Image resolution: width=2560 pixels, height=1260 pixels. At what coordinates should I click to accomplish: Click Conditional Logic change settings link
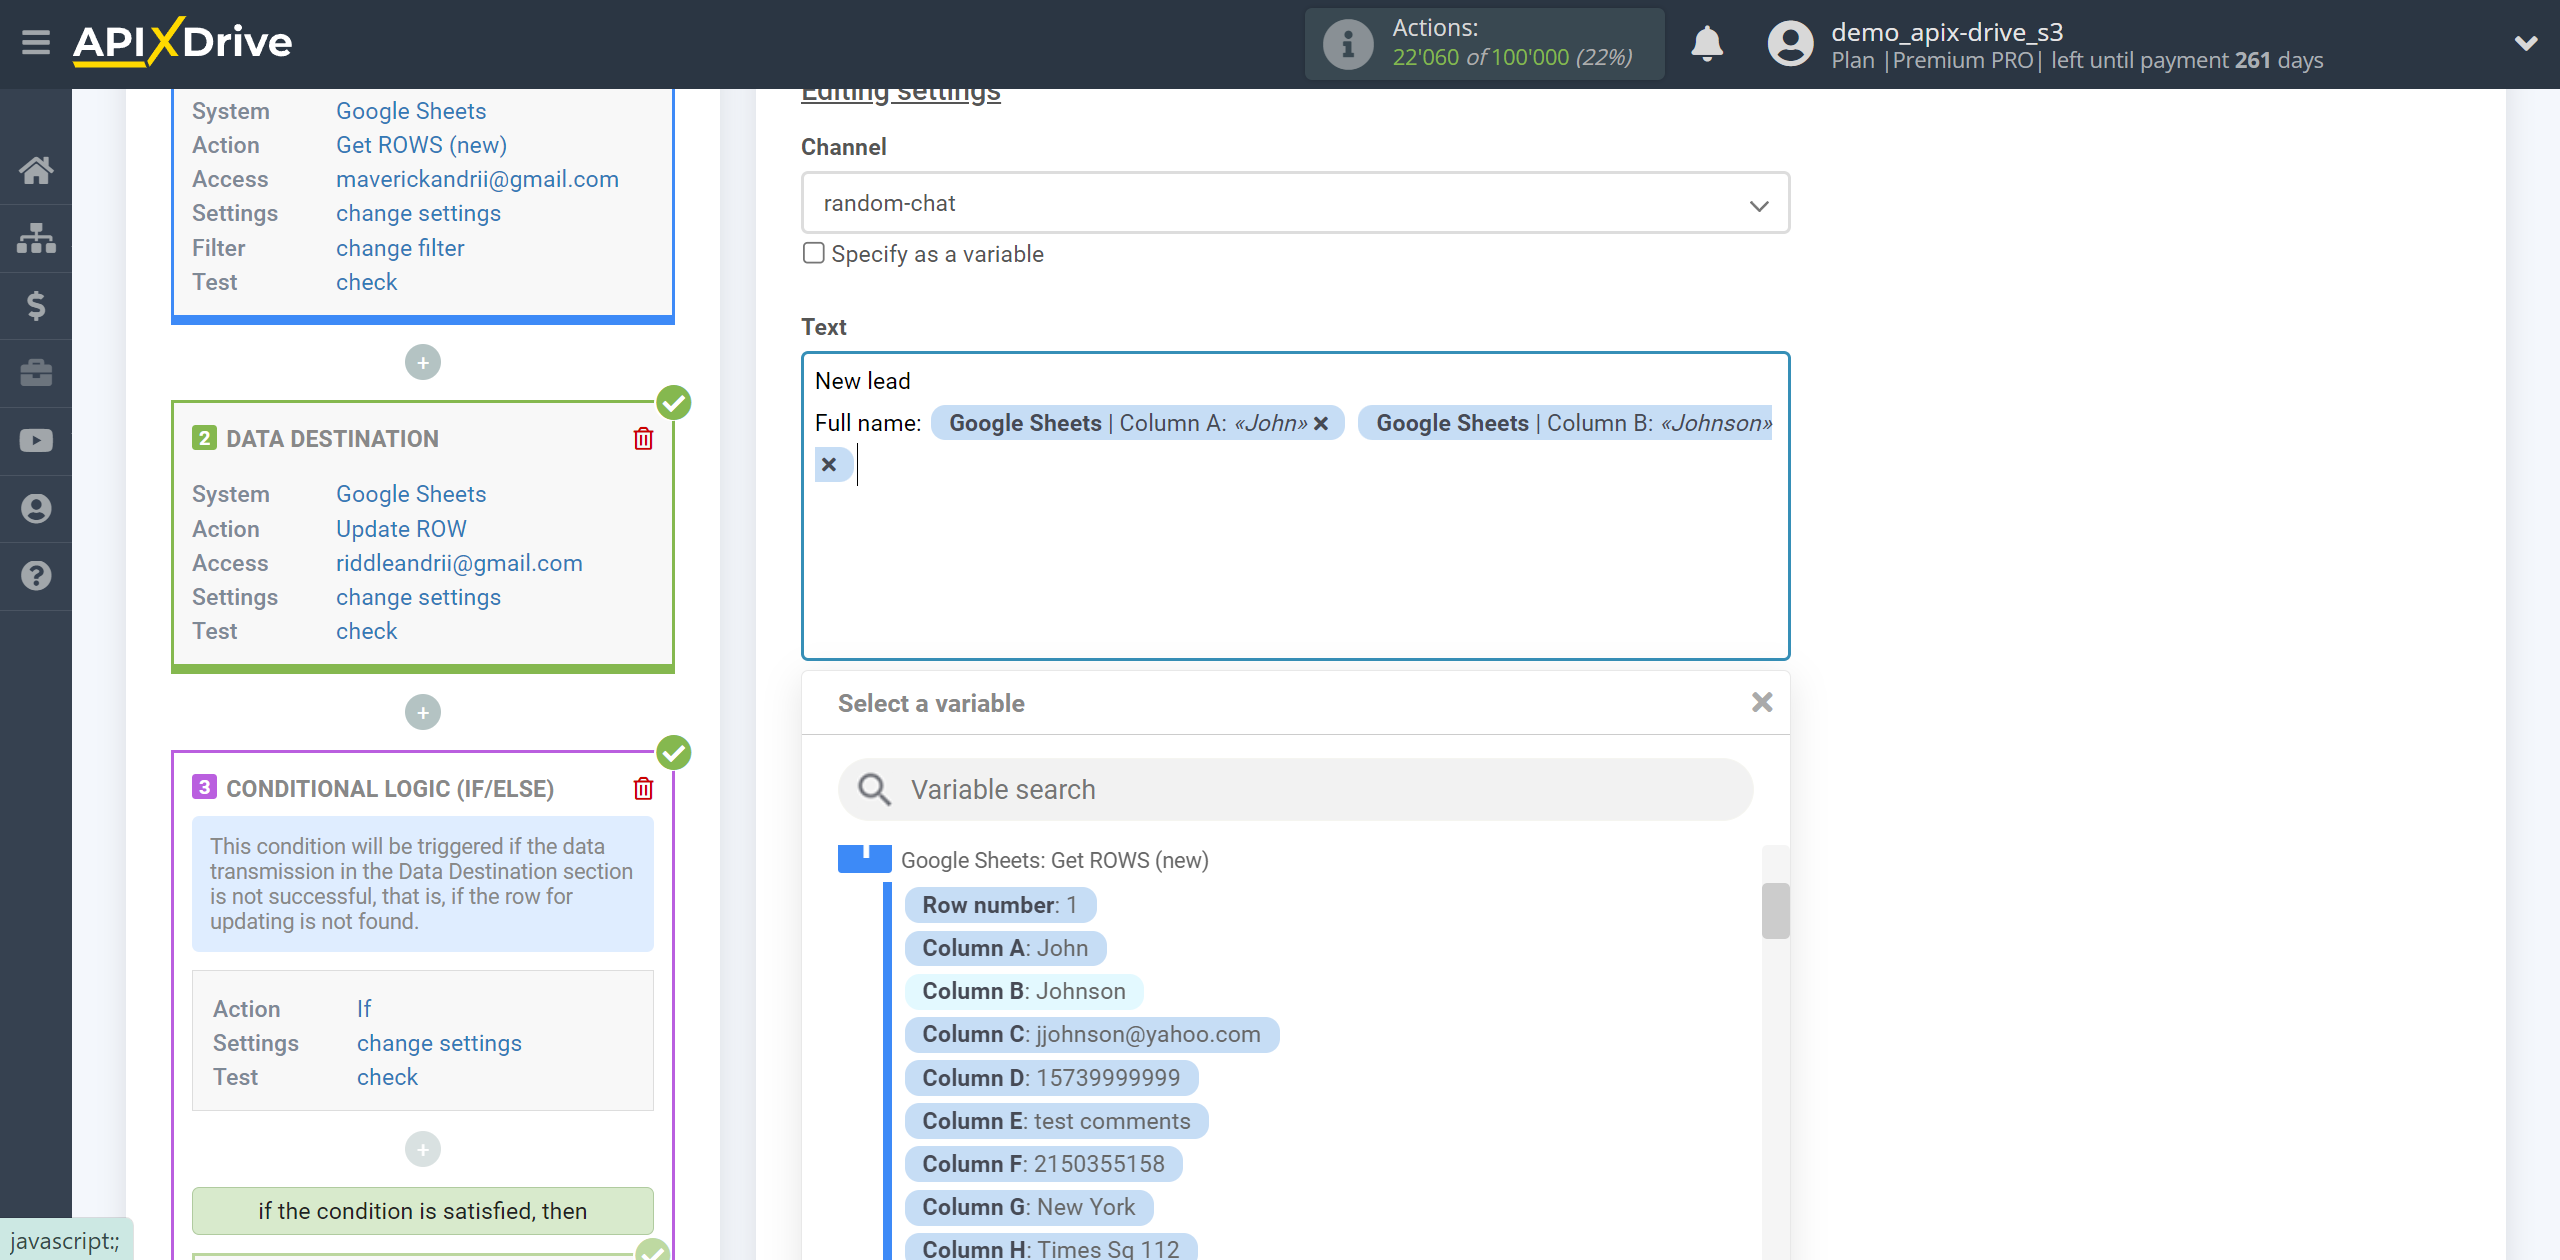click(x=439, y=1043)
